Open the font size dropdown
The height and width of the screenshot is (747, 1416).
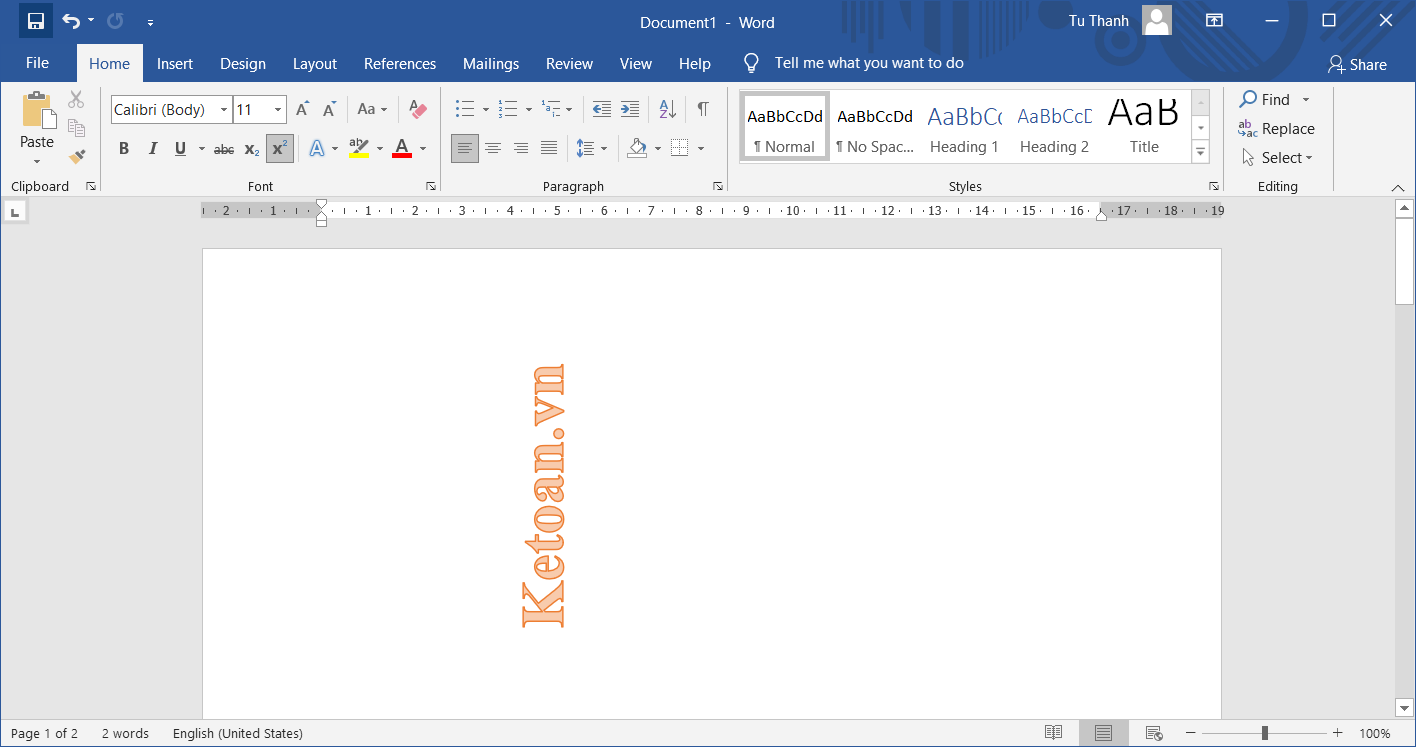278,110
